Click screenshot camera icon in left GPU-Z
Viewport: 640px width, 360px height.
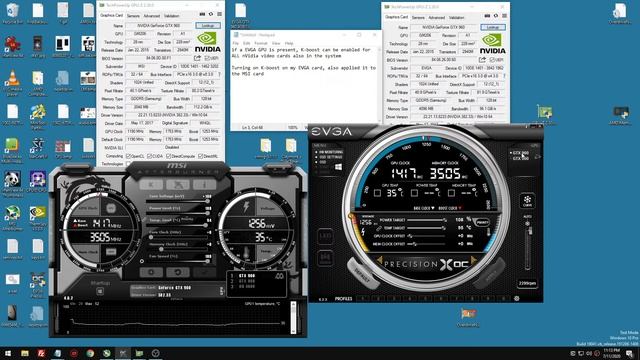pos(202,14)
